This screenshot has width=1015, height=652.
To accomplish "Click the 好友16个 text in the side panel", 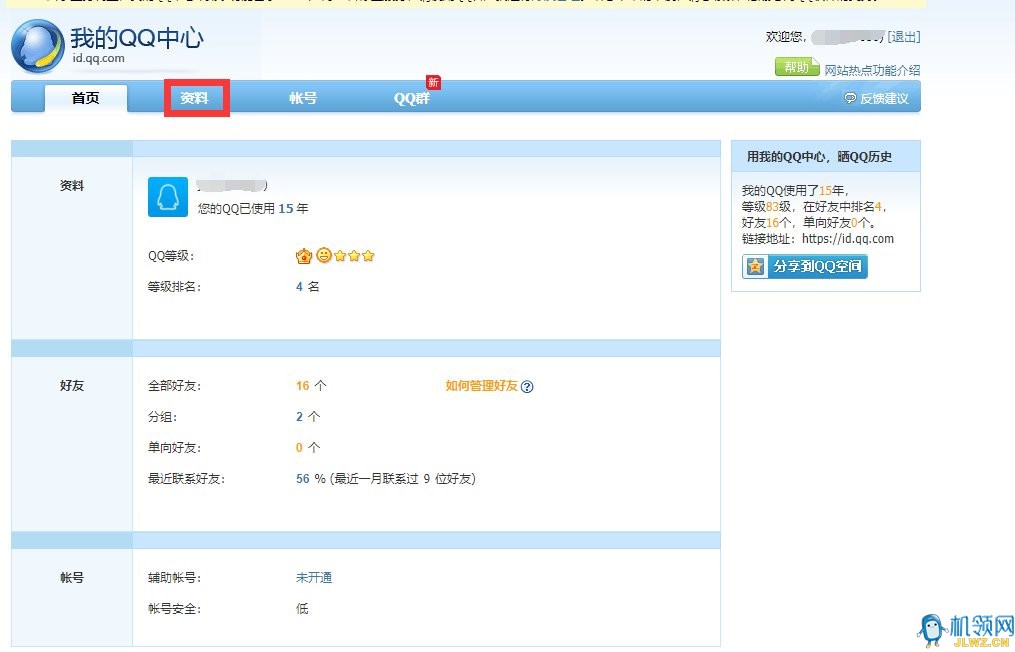I will (769, 223).
